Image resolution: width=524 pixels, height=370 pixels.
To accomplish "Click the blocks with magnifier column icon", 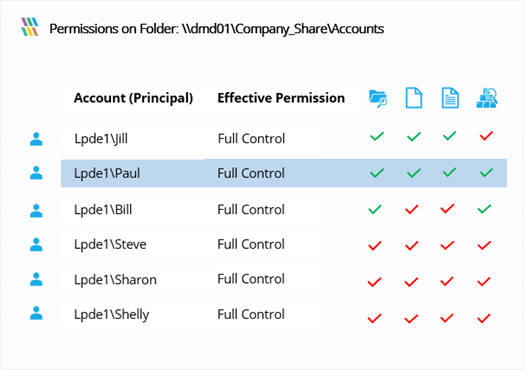I will pyautogui.click(x=487, y=98).
